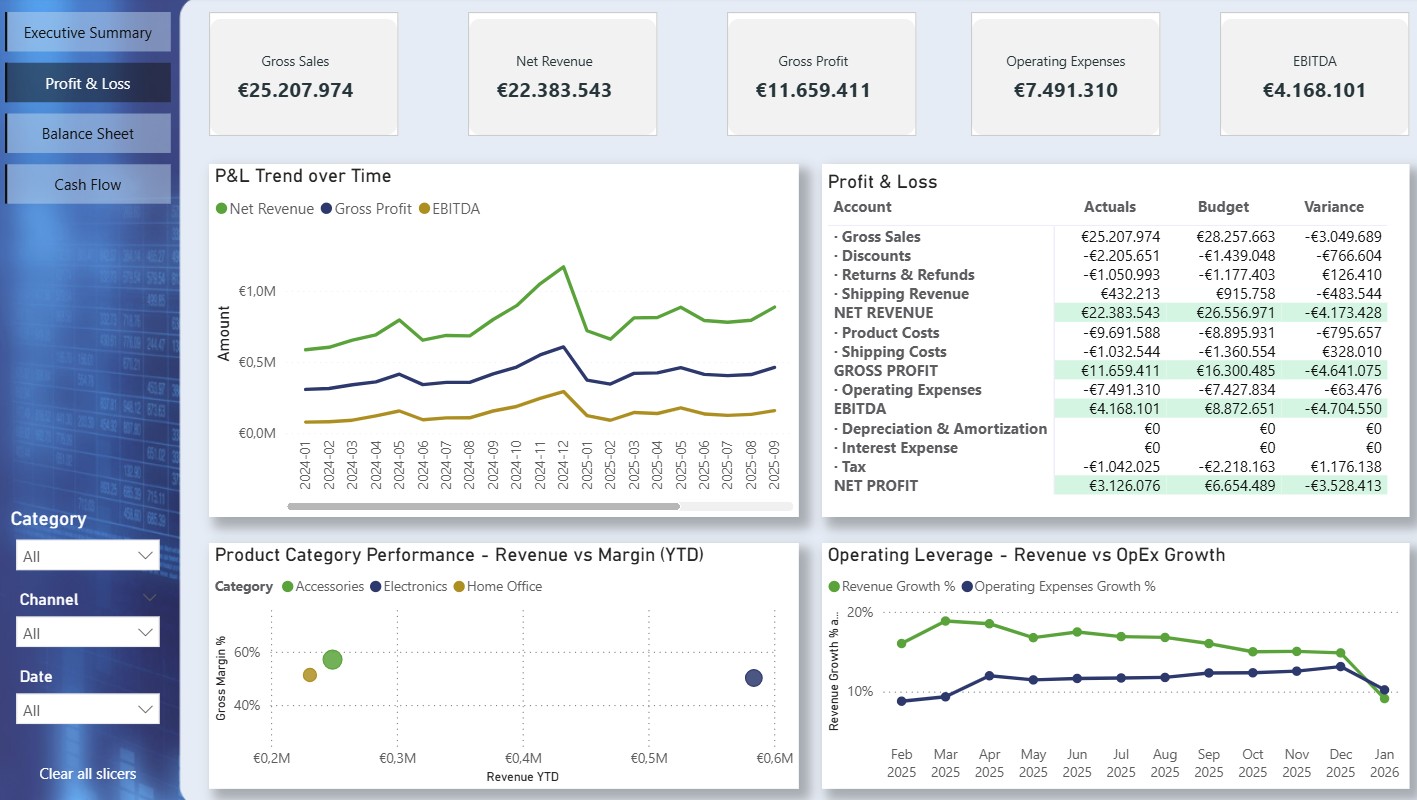
Task: Click the Clear all slicers link
Action: pos(87,773)
